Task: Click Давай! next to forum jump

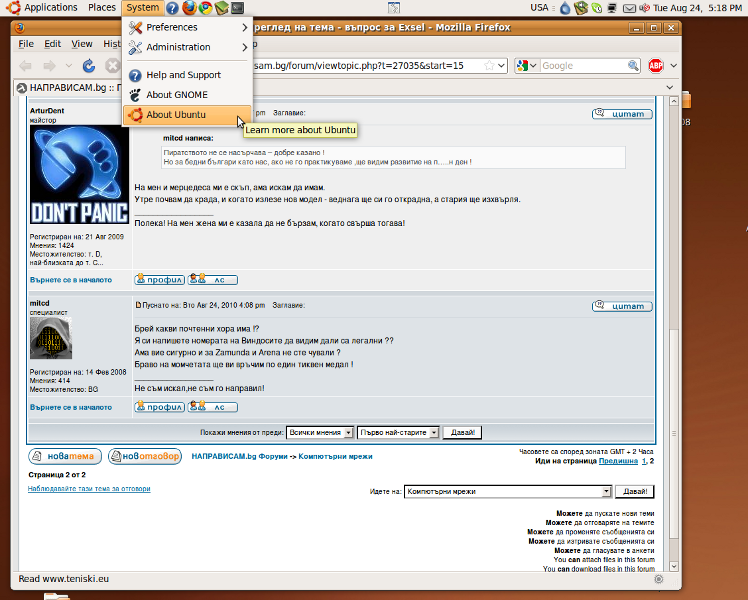Action: pos(635,492)
